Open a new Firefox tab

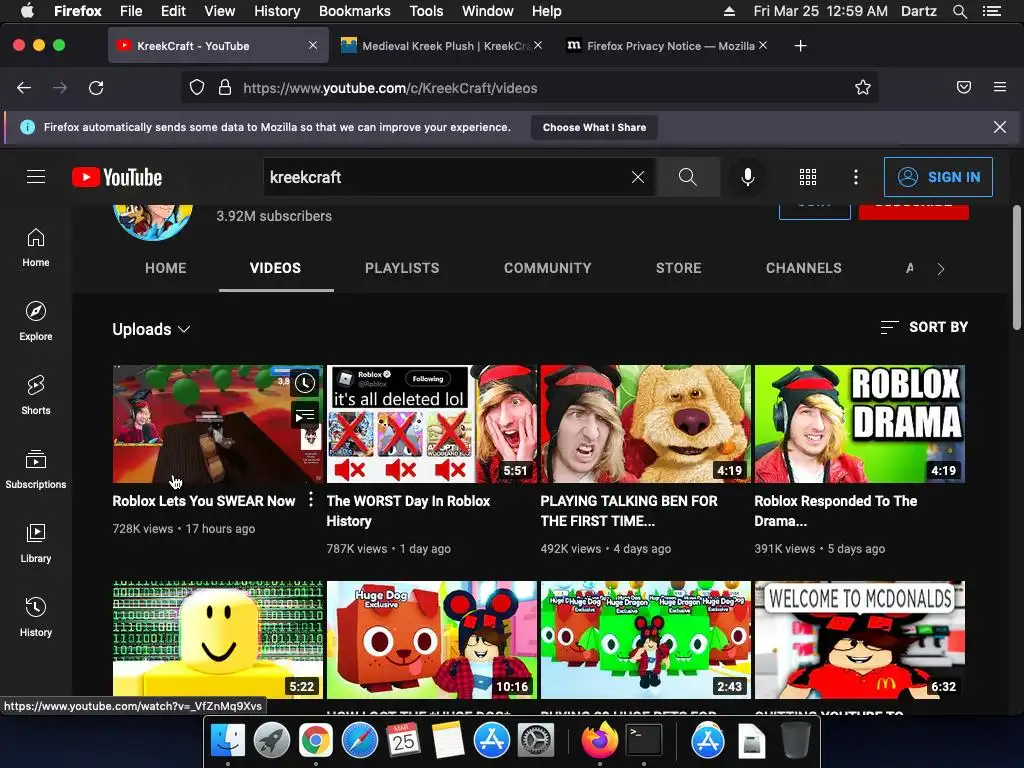pos(801,46)
